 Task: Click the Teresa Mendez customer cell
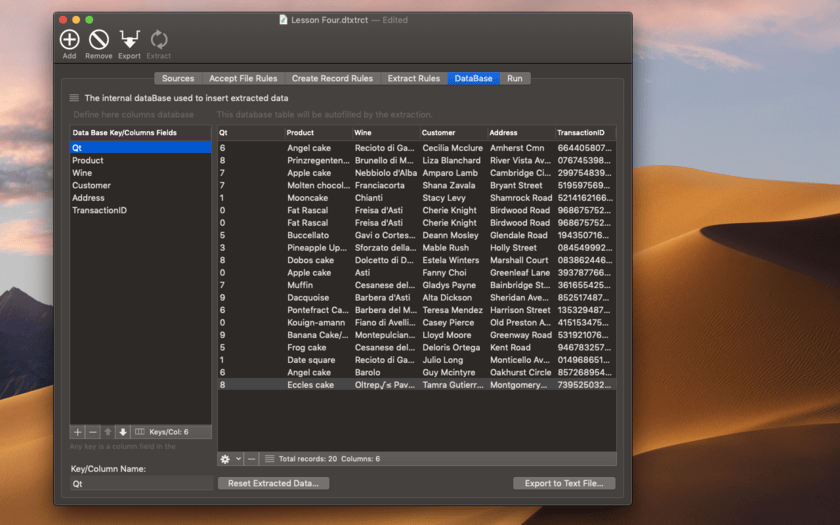click(453, 310)
